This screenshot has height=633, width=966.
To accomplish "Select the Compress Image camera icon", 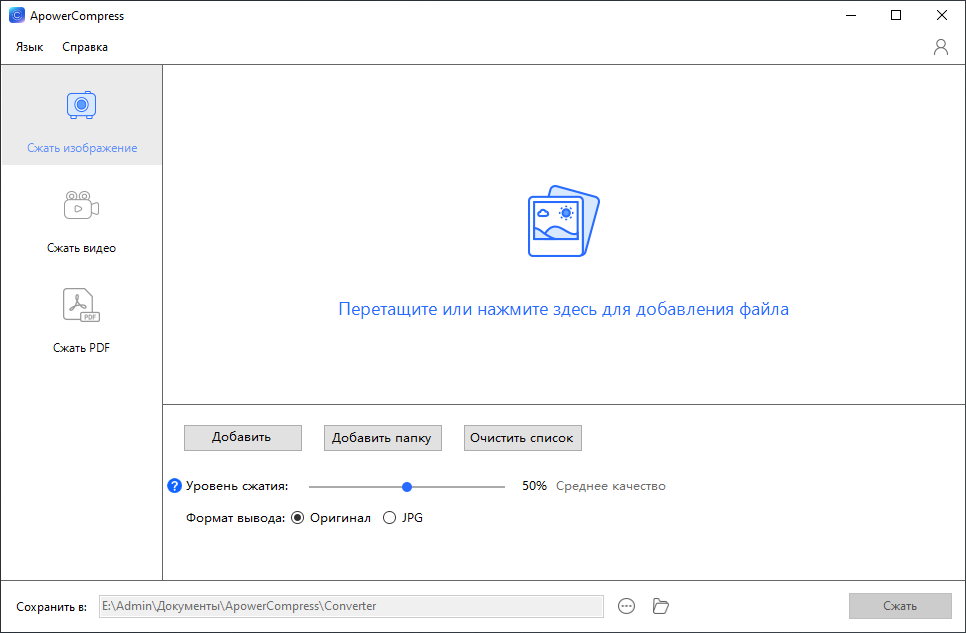I will 81,105.
